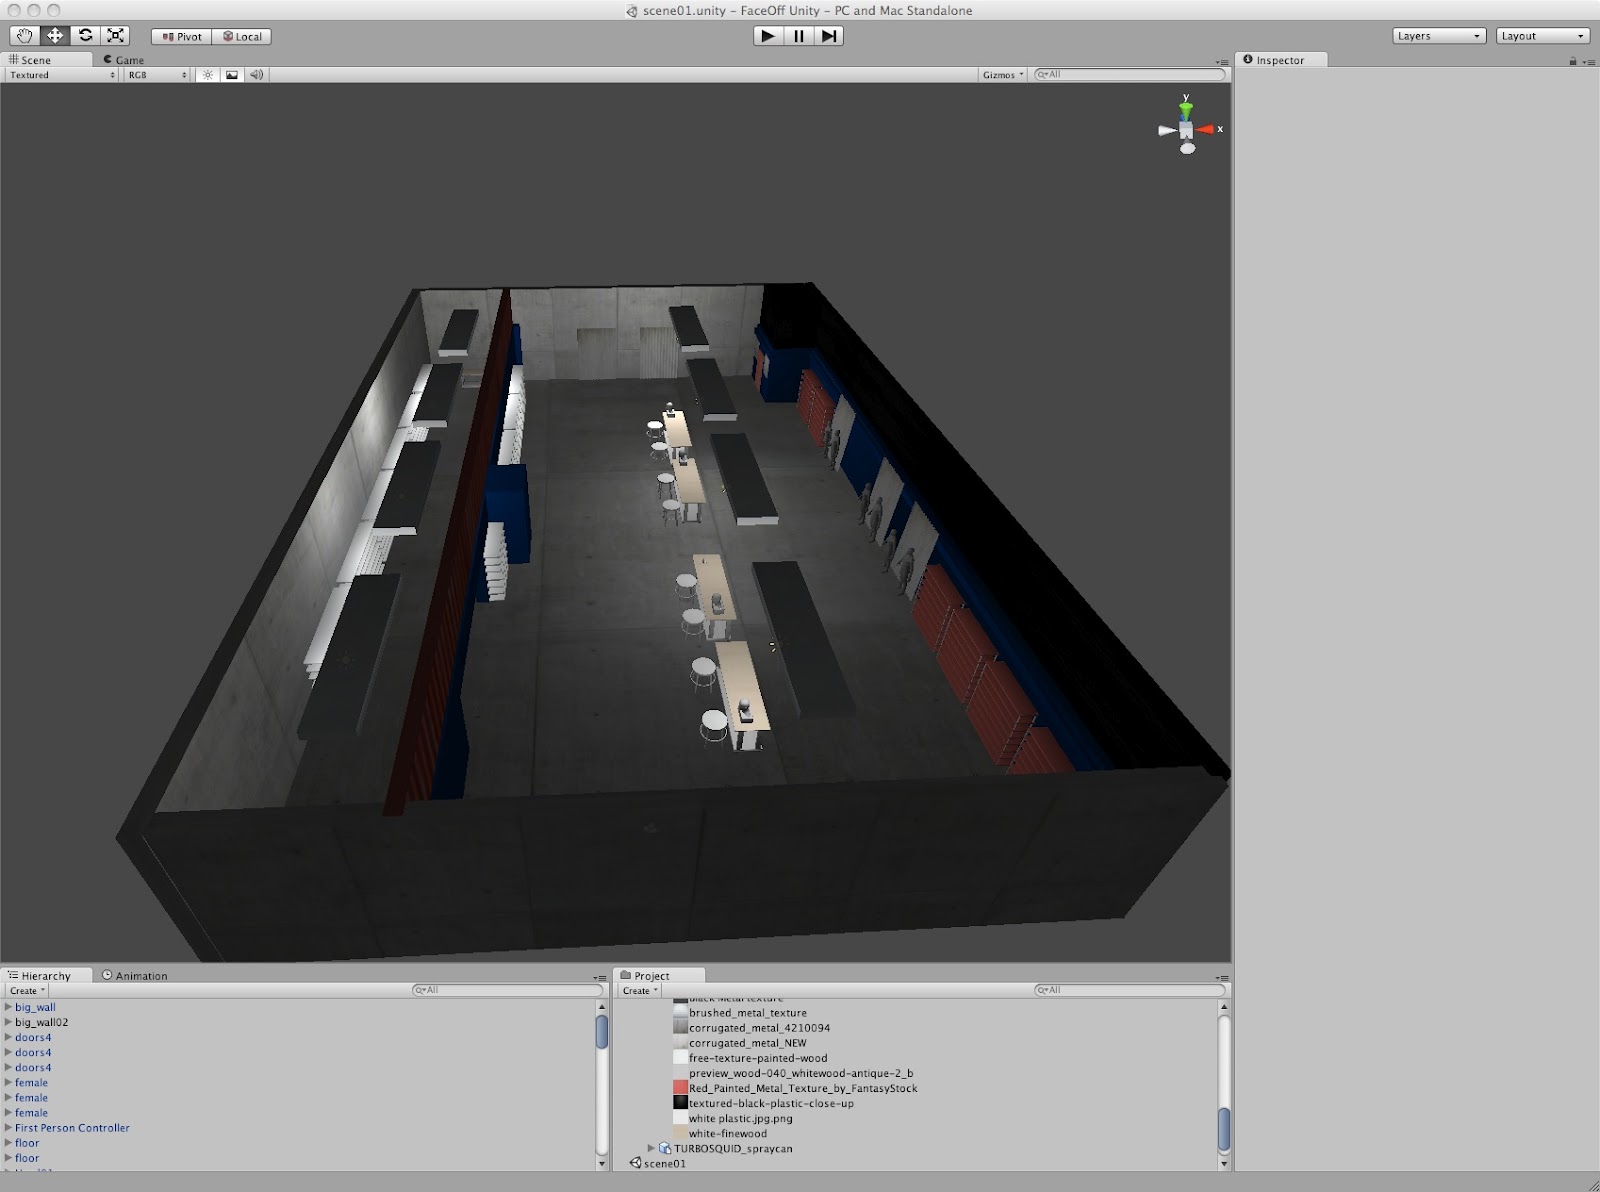Open the Textured draw mode dropdown
1600x1192 pixels.
[60, 74]
